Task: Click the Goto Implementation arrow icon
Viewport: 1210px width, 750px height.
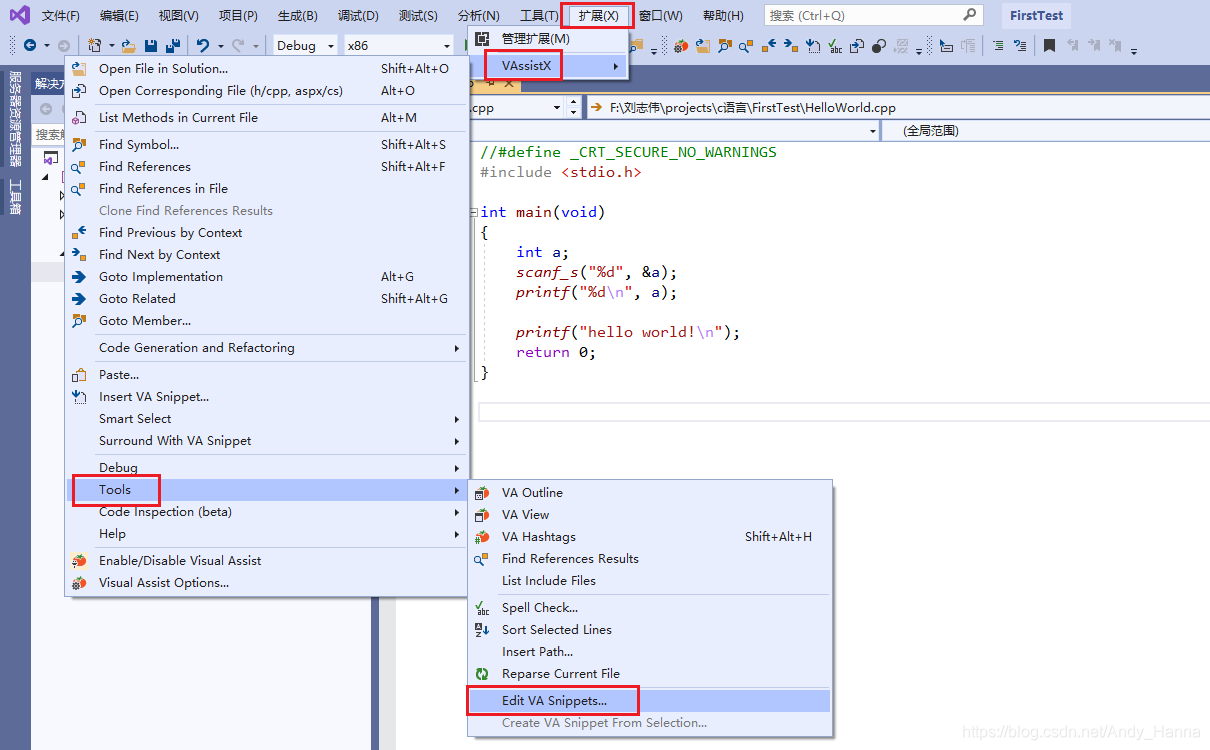Action: tap(79, 277)
